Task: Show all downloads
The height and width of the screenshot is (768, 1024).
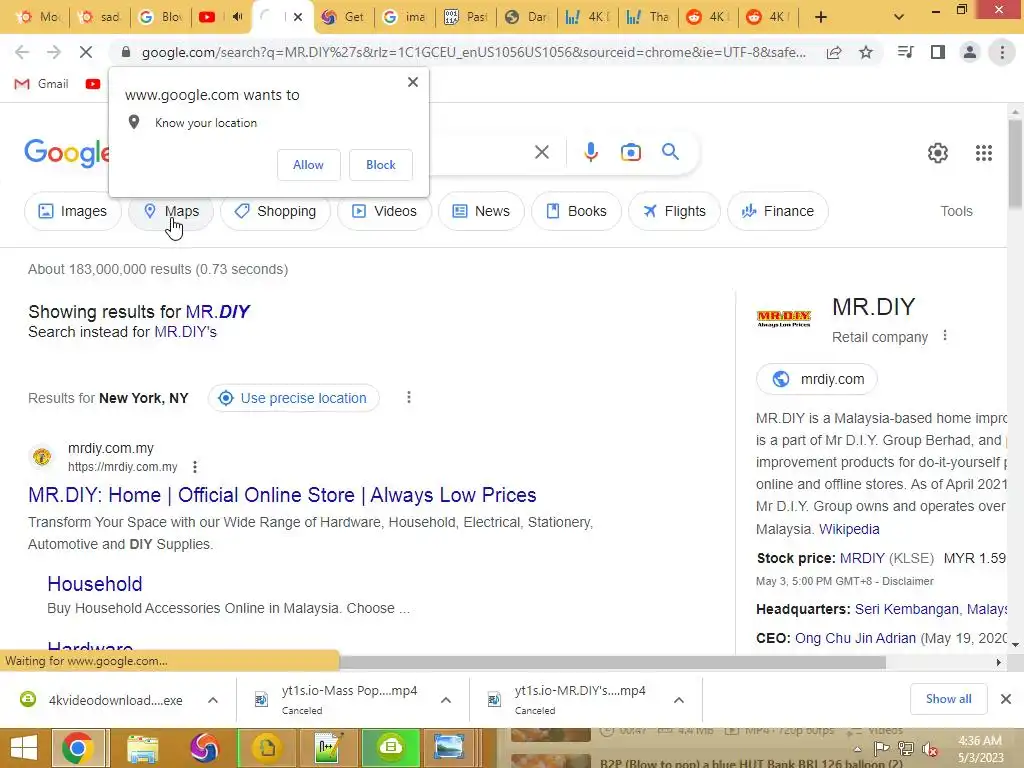Action: [x=948, y=699]
